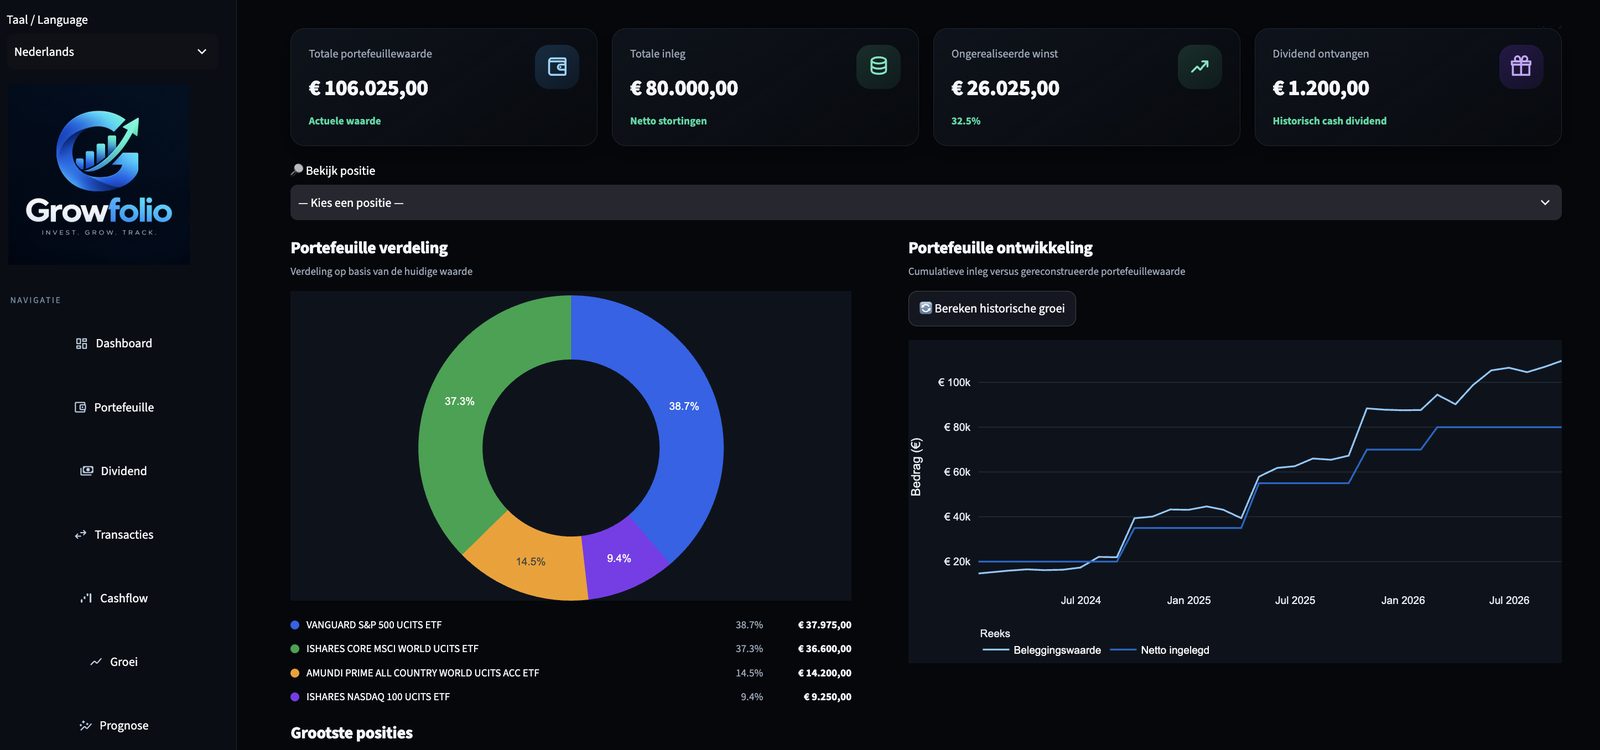Click the Historisch cash dividend label
Image resolution: width=1600 pixels, height=750 pixels.
click(x=1329, y=121)
